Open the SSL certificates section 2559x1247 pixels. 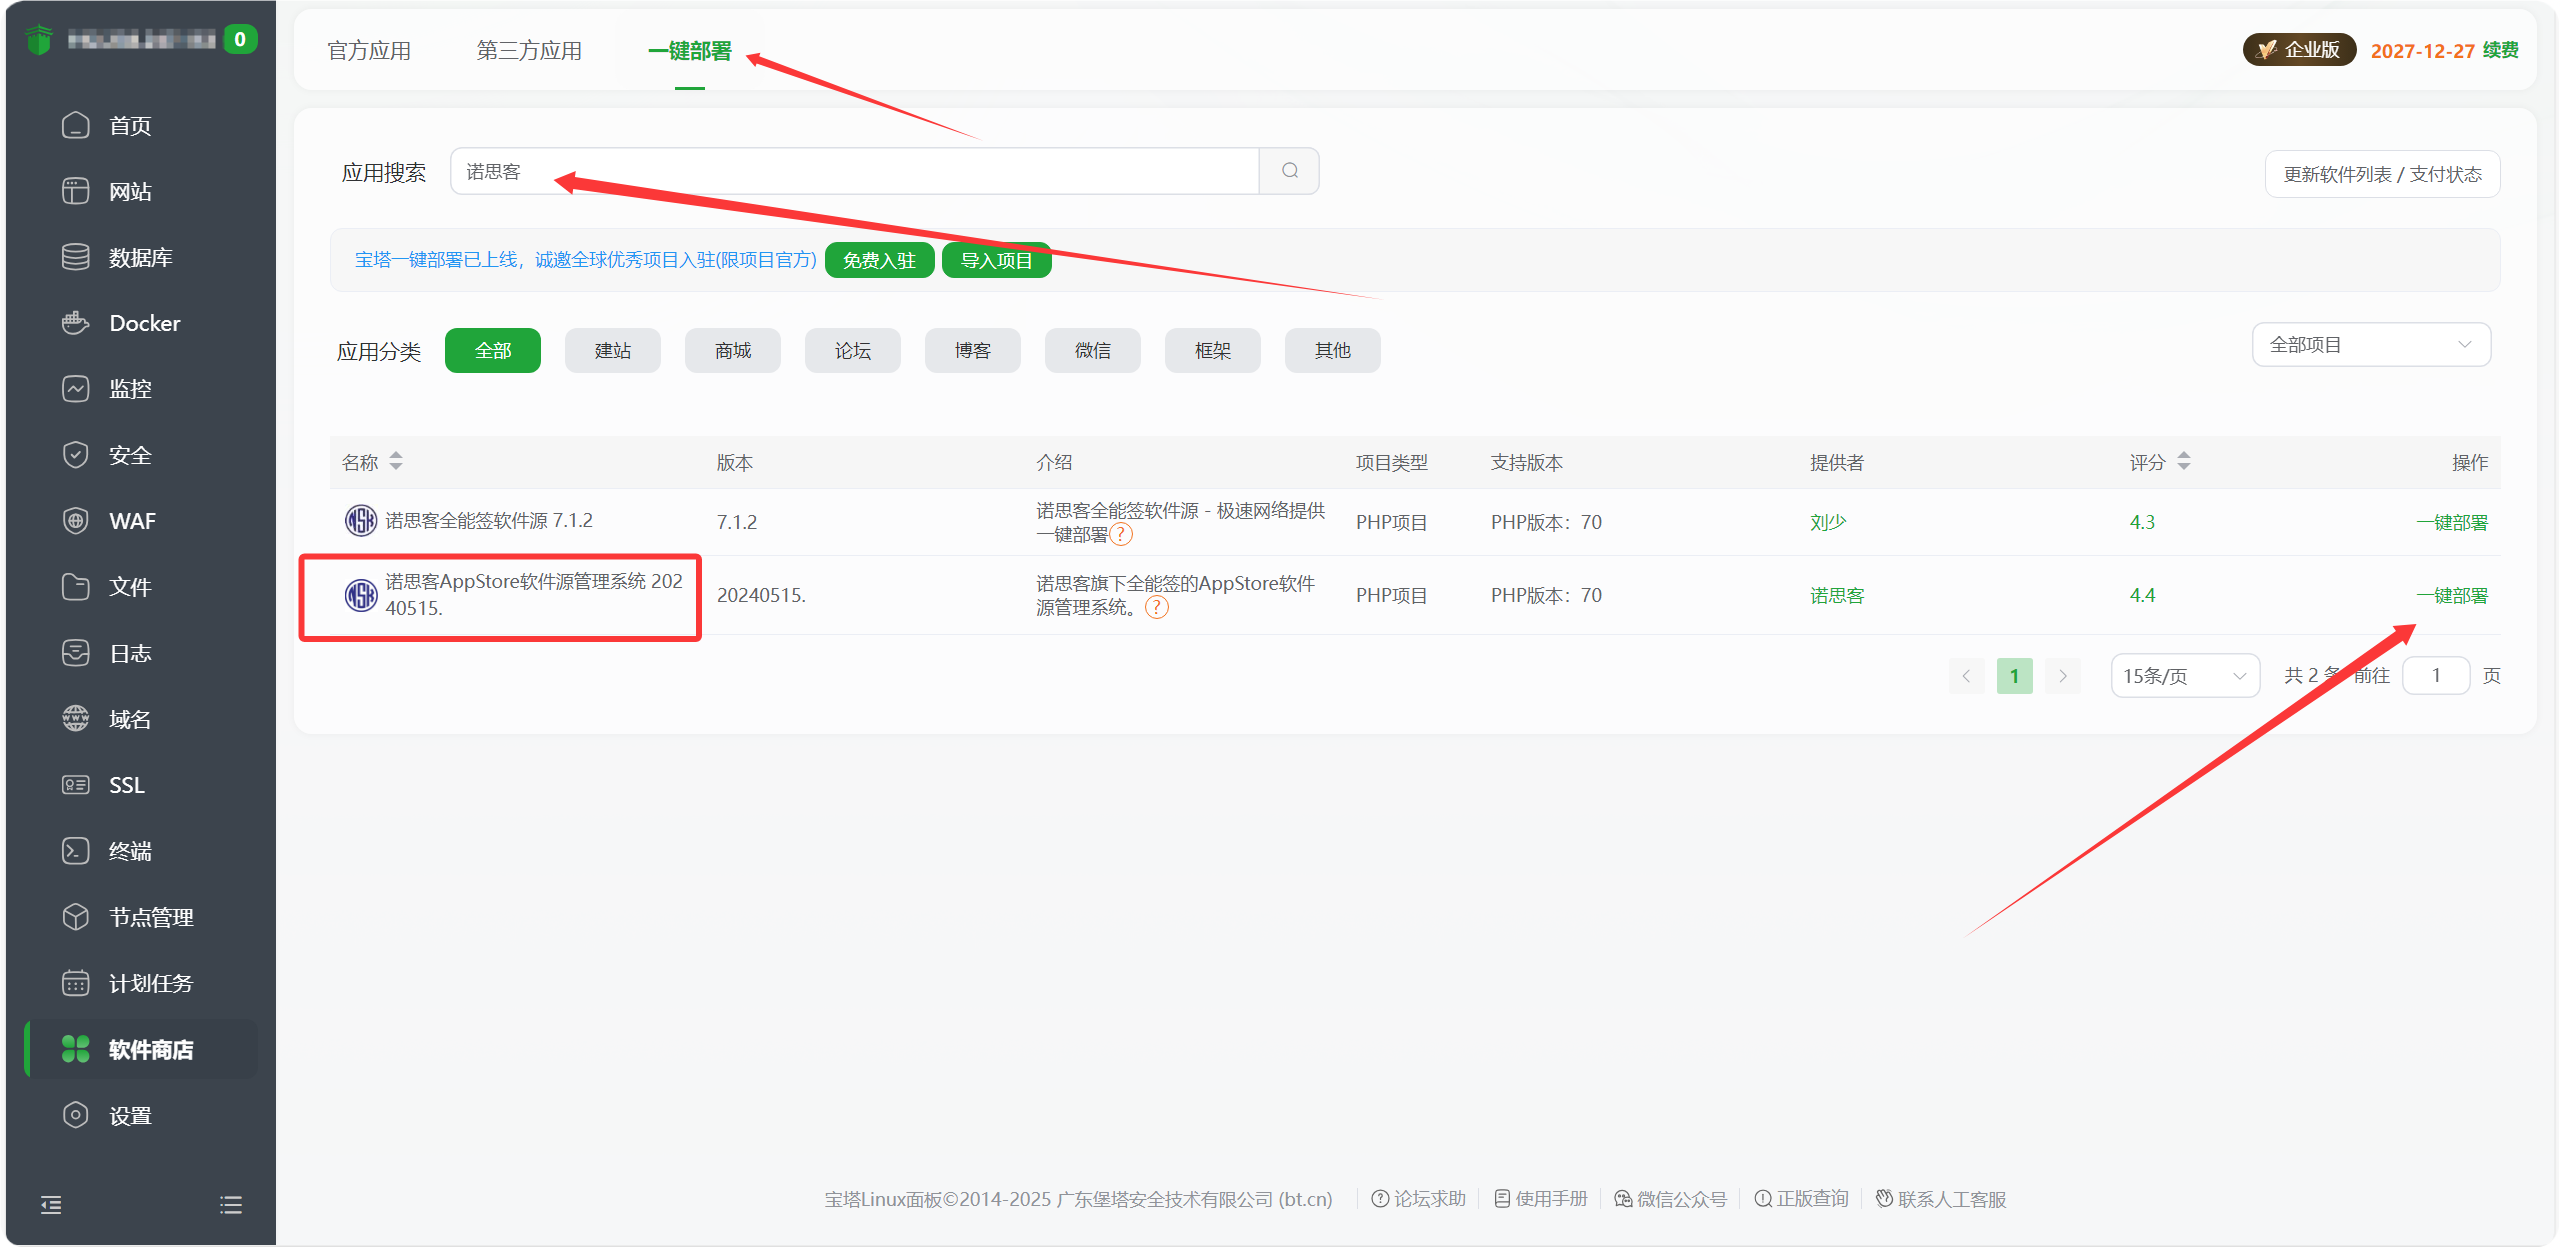click(126, 784)
